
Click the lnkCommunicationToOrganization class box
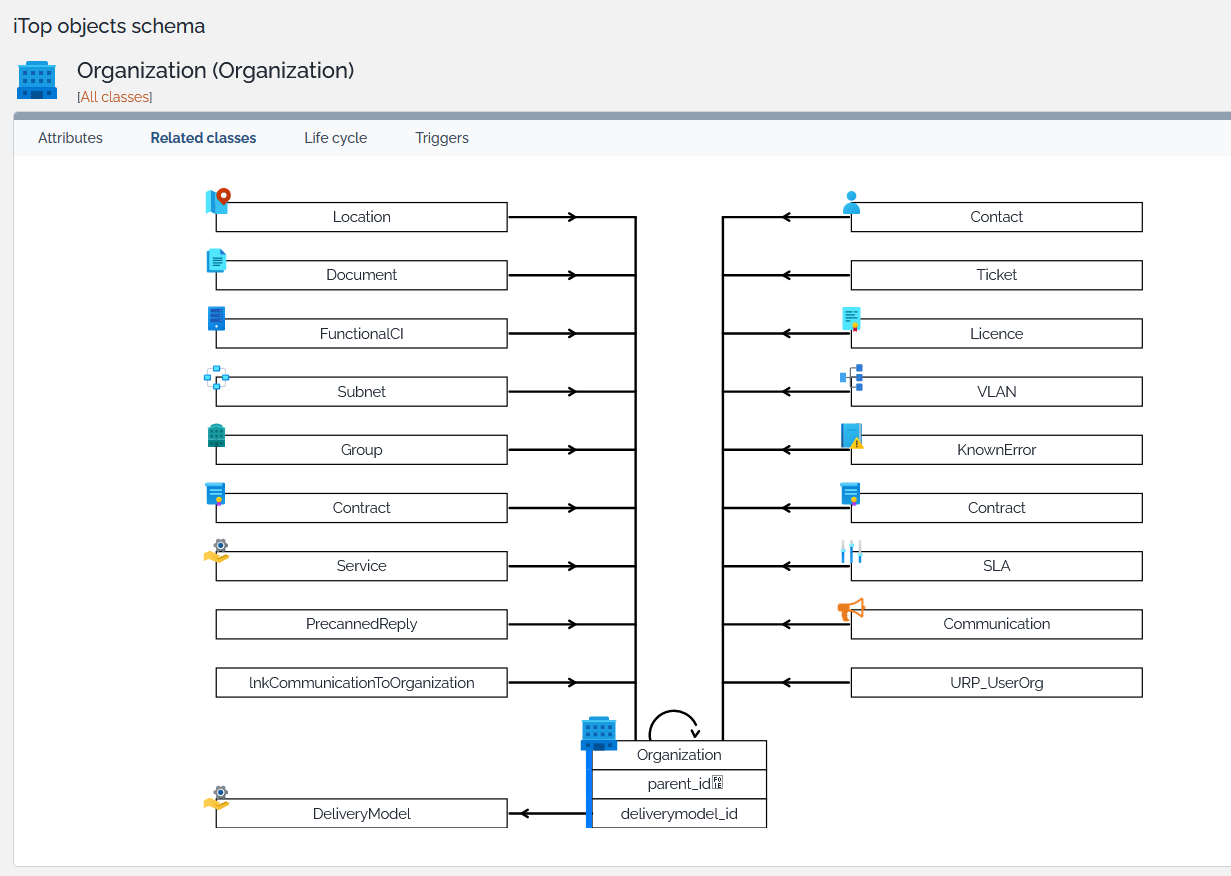click(361, 683)
